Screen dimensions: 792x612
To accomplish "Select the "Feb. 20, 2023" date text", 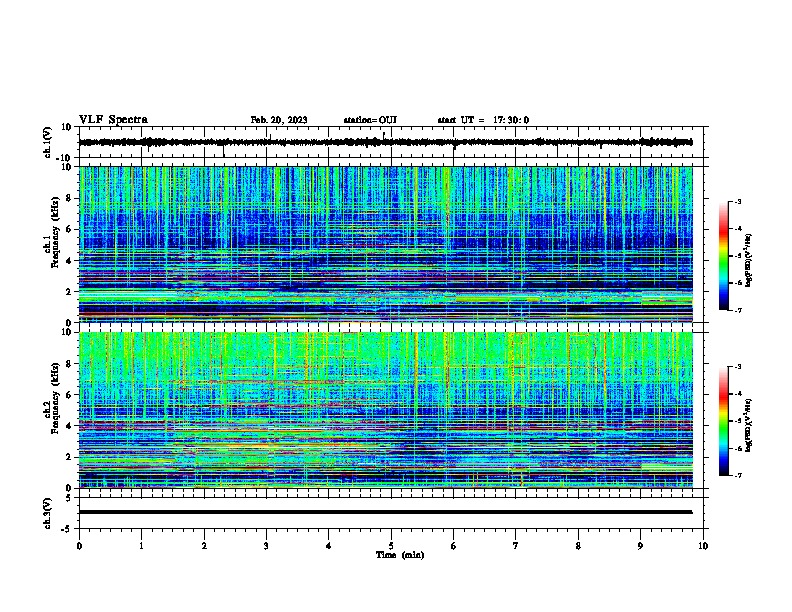I will pyautogui.click(x=279, y=120).
